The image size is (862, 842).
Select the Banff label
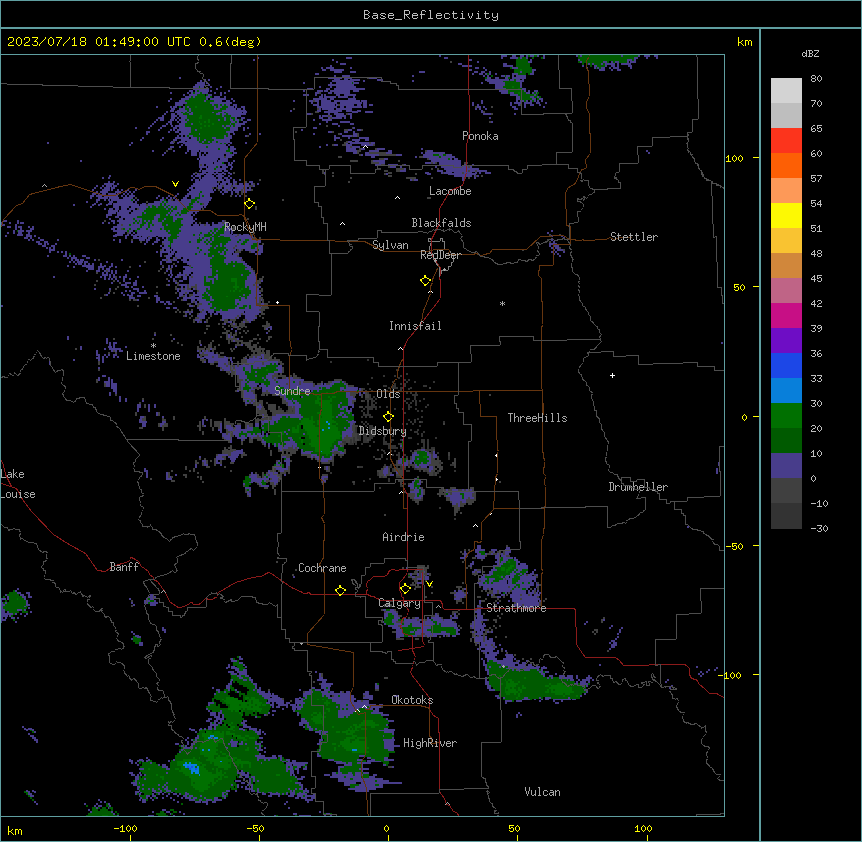point(124,567)
